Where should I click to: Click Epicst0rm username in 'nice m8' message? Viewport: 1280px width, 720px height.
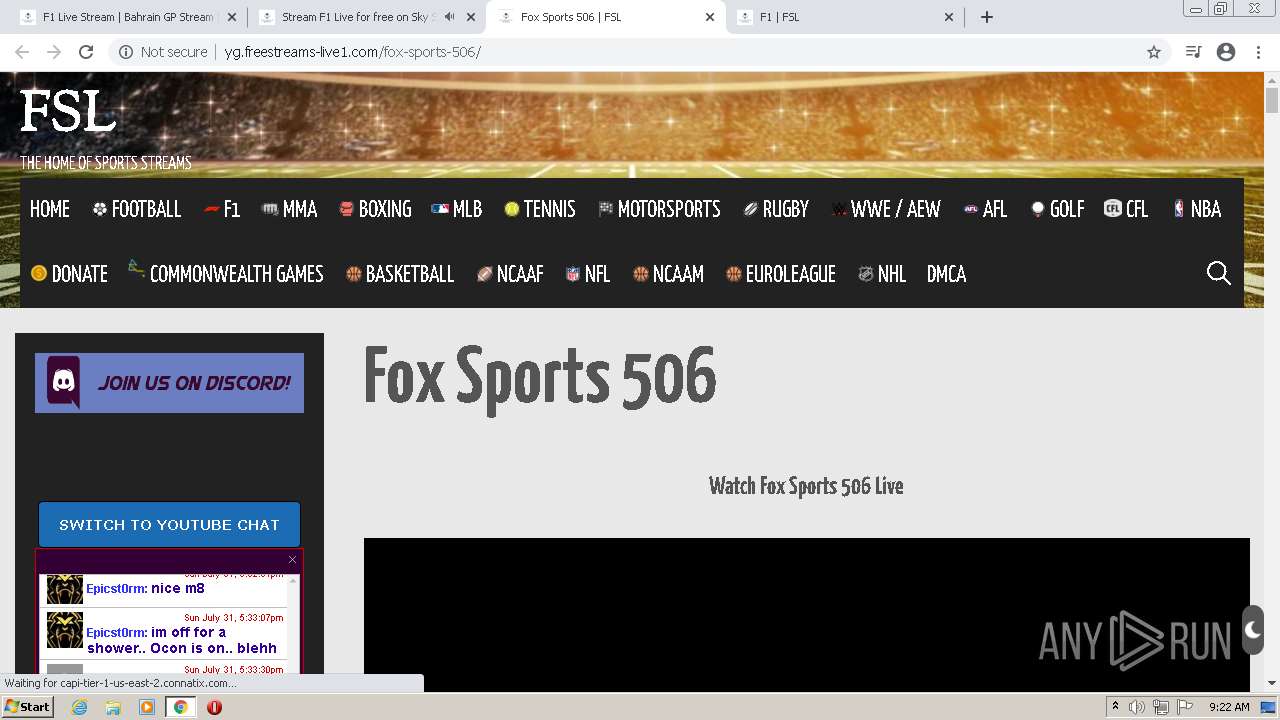(x=116, y=589)
